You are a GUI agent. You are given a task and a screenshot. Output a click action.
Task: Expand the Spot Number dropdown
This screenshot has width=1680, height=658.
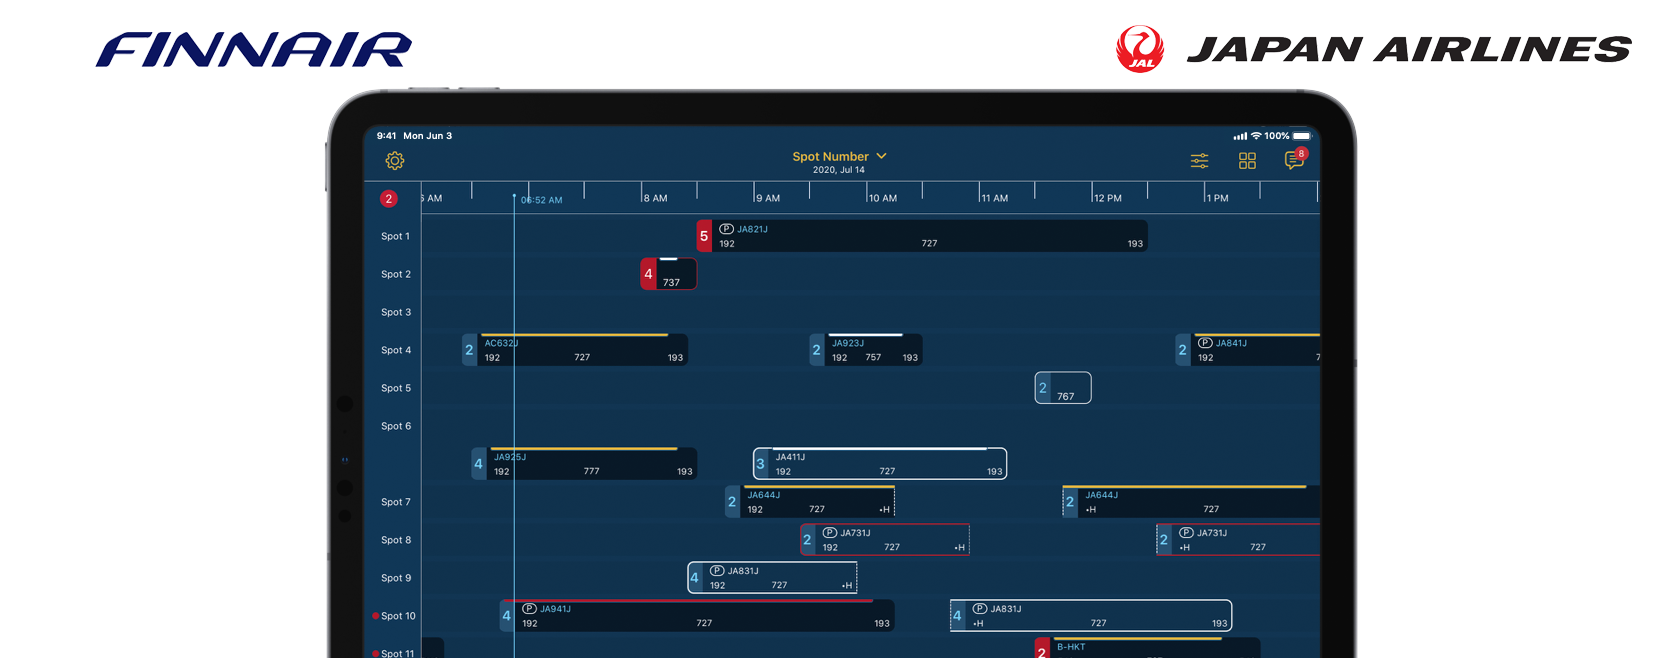pos(840,157)
